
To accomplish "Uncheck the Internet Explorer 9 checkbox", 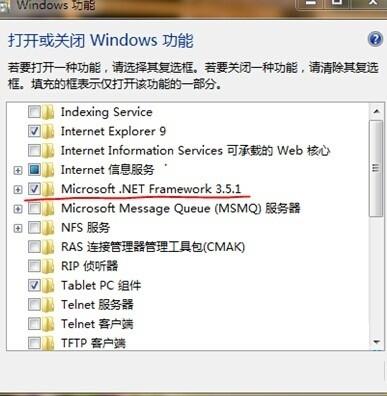I will point(34,131).
